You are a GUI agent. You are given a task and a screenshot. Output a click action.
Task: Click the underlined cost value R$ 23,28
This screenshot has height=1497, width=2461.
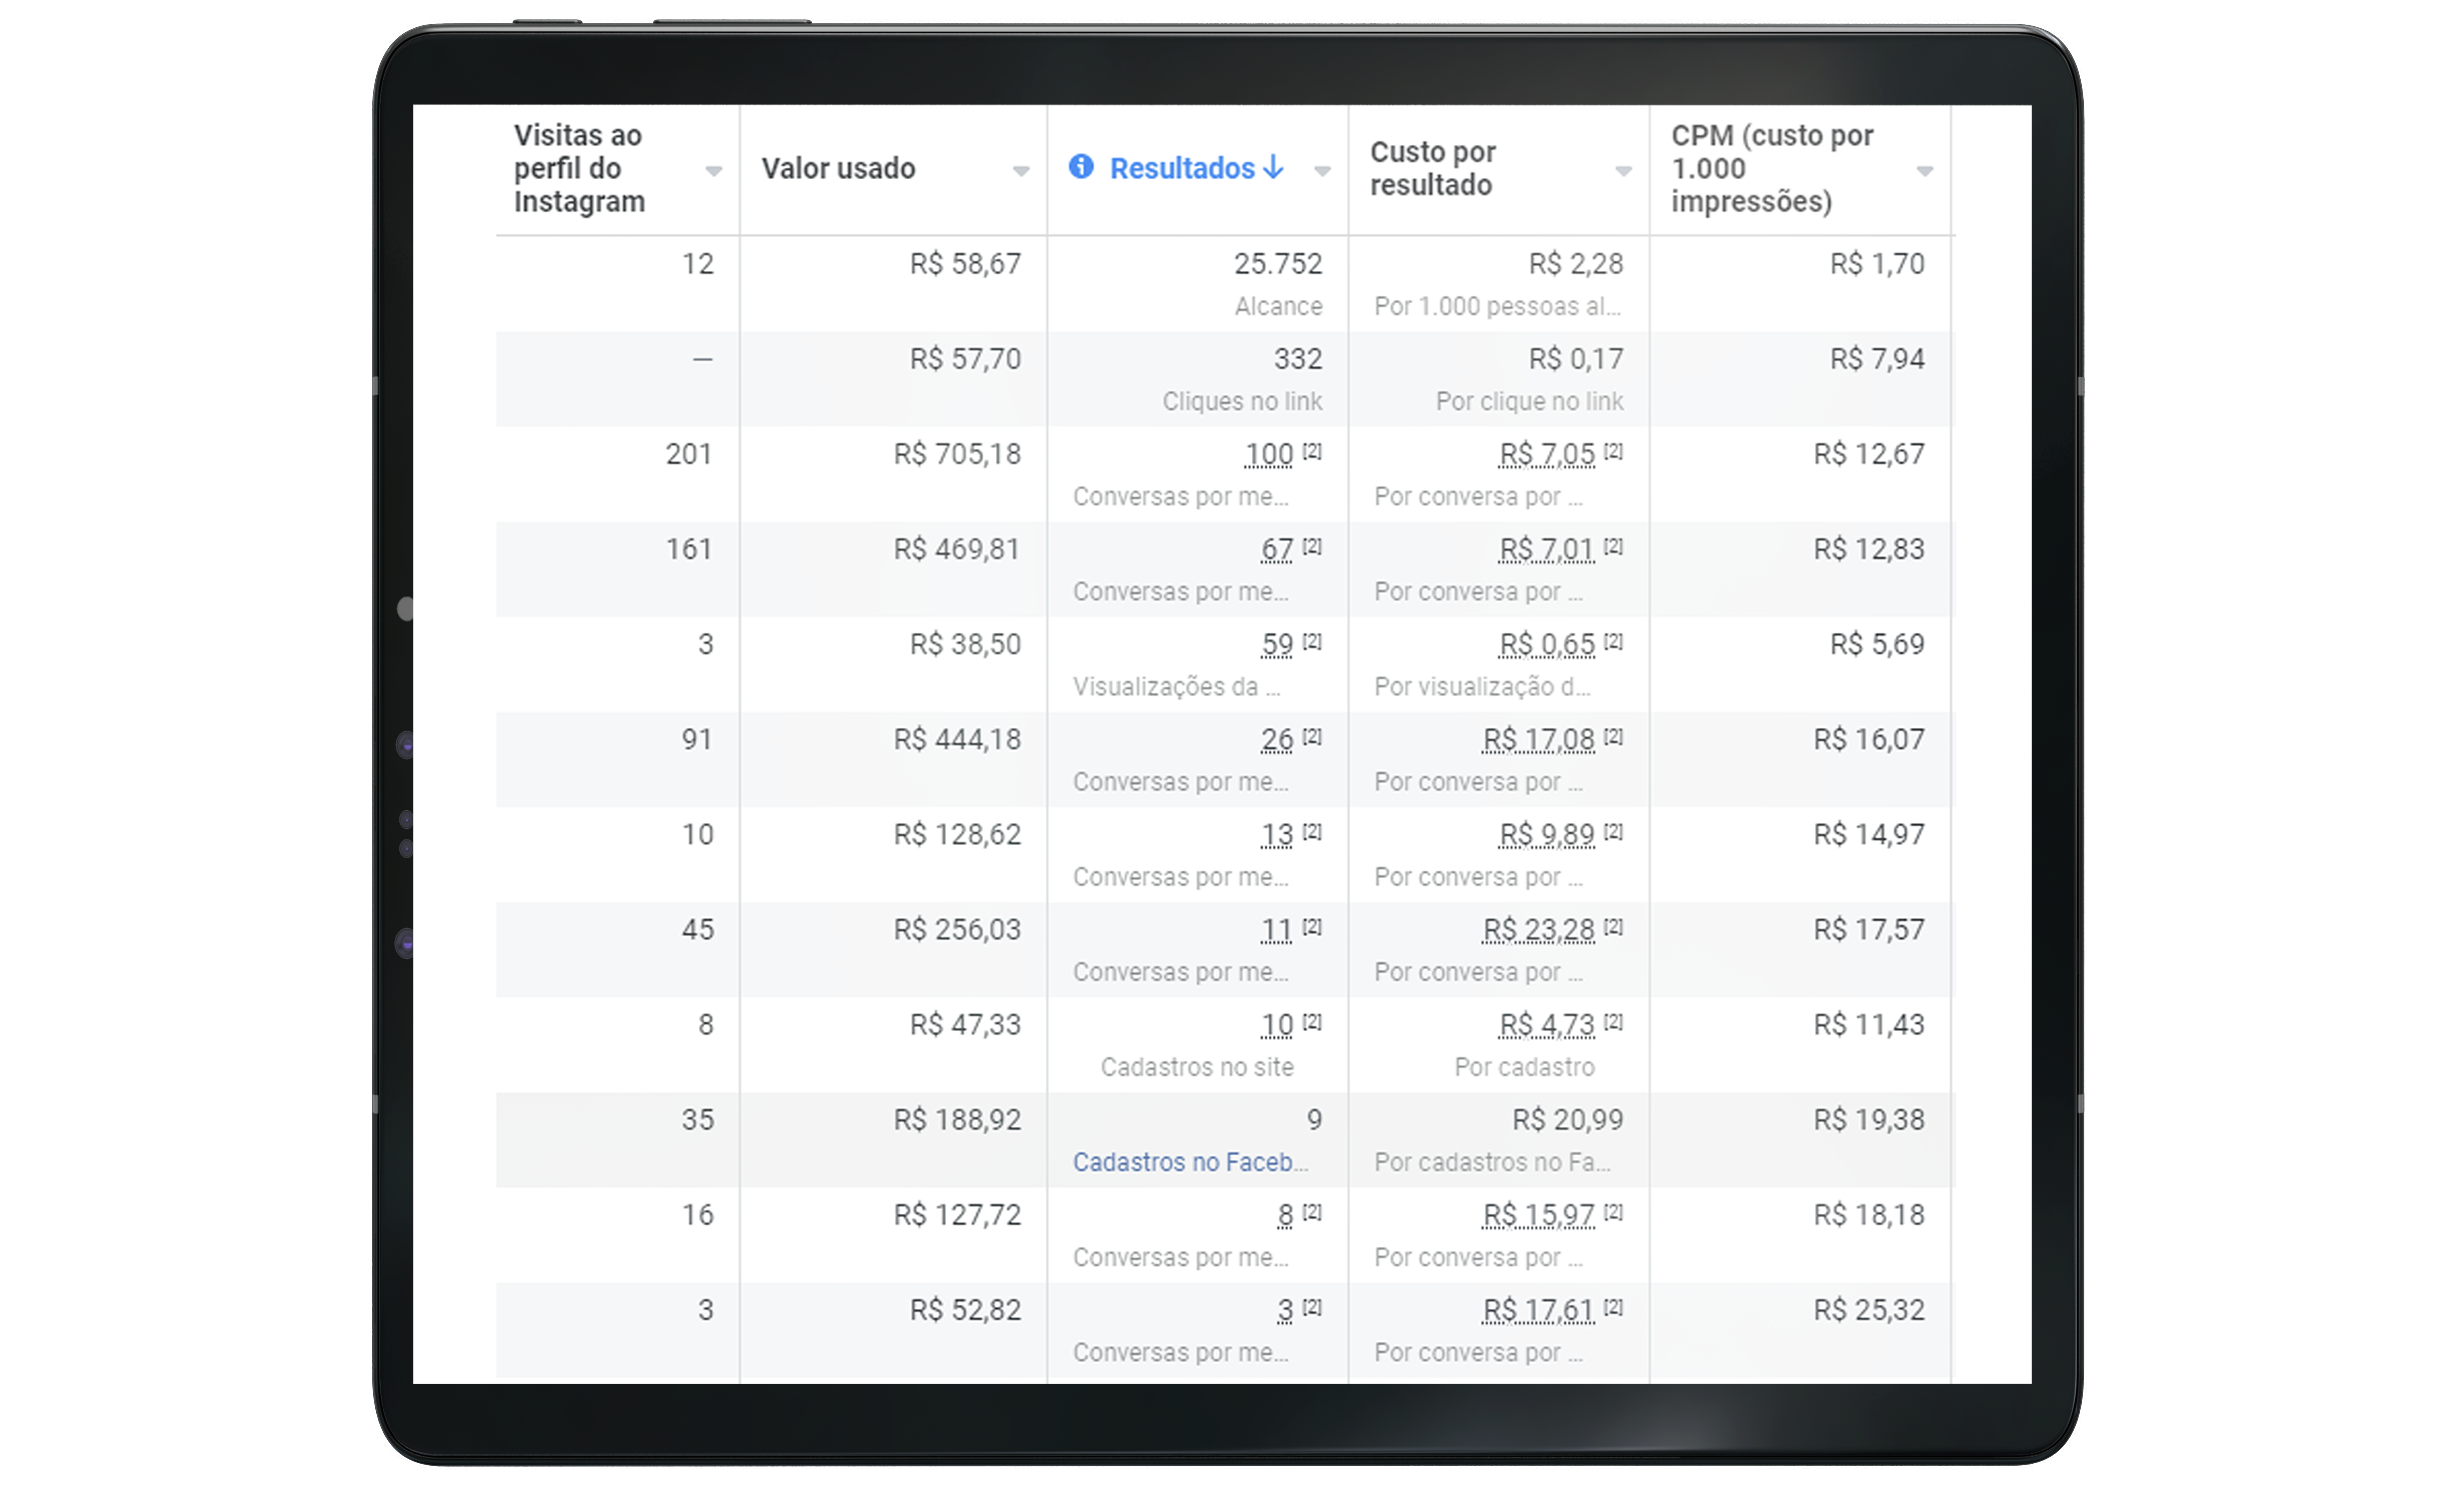(1538, 930)
